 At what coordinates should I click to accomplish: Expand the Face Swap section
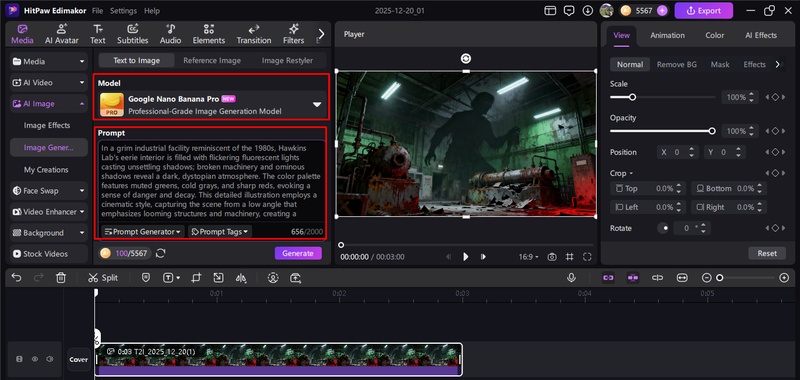(x=49, y=191)
